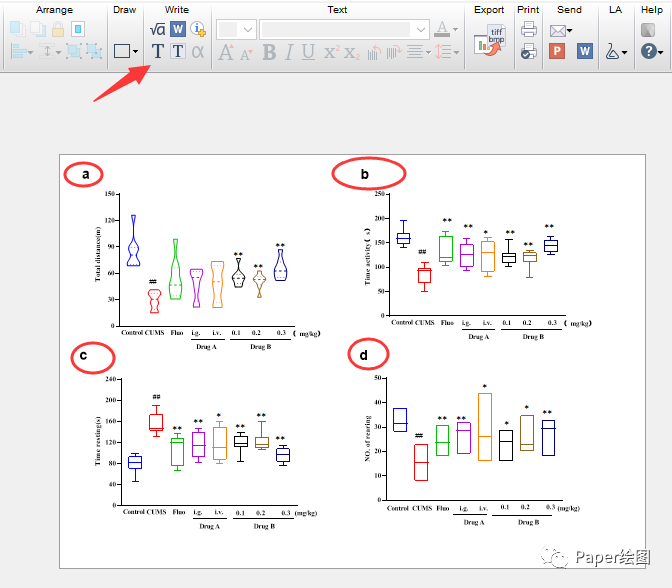The height and width of the screenshot is (588, 672).
Task: Open the text alignment dropdown
Action: 419,52
